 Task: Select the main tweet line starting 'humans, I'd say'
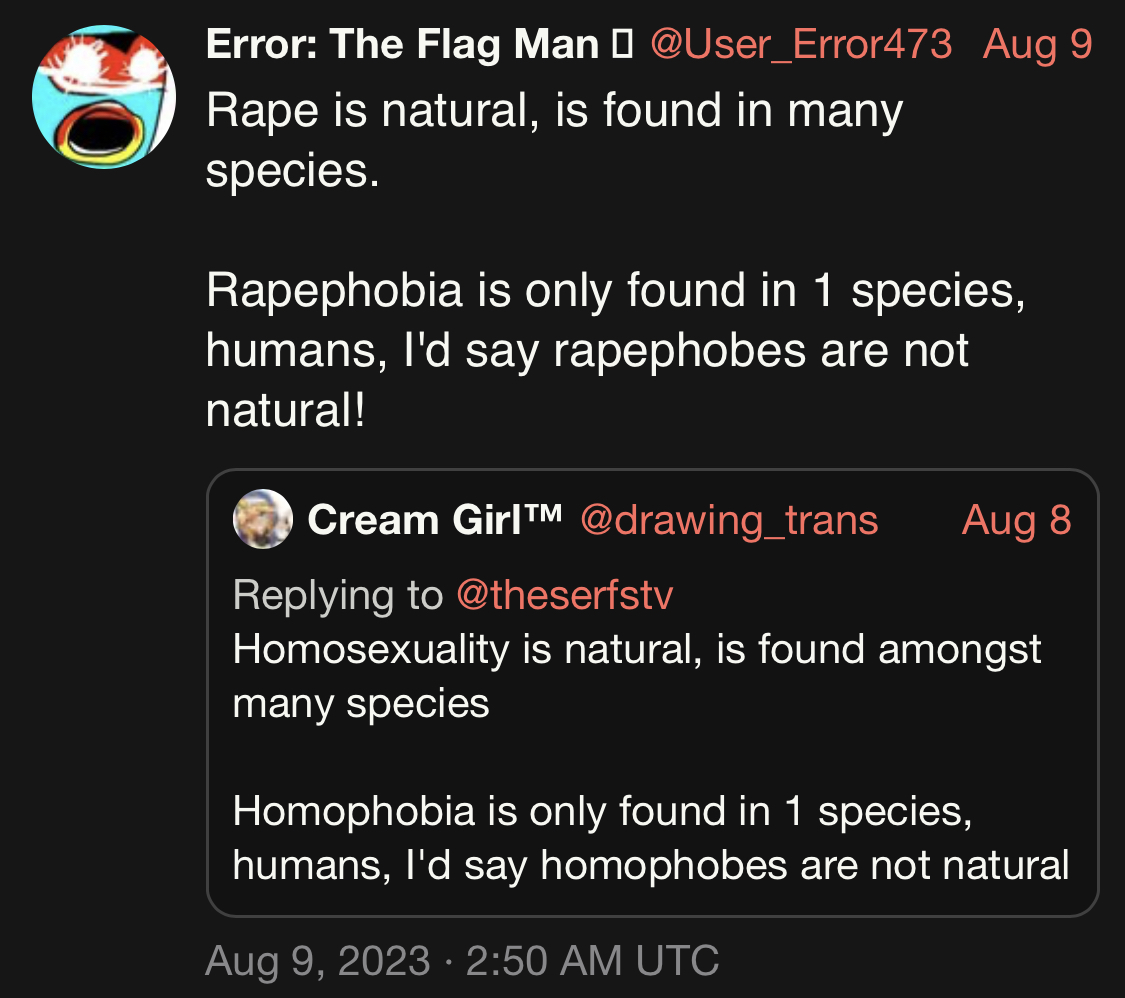[587, 350]
